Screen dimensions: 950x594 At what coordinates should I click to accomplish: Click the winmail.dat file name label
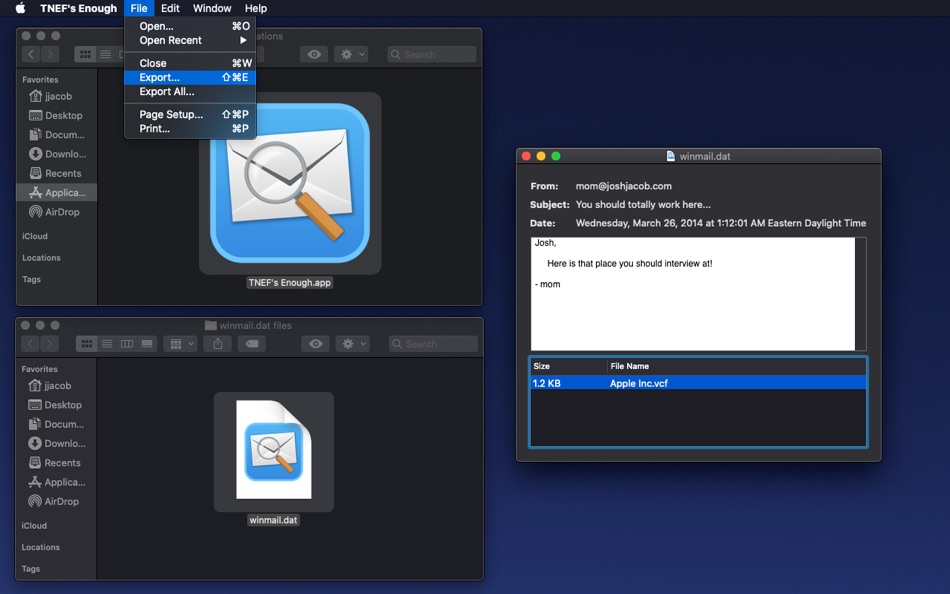[273, 520]
